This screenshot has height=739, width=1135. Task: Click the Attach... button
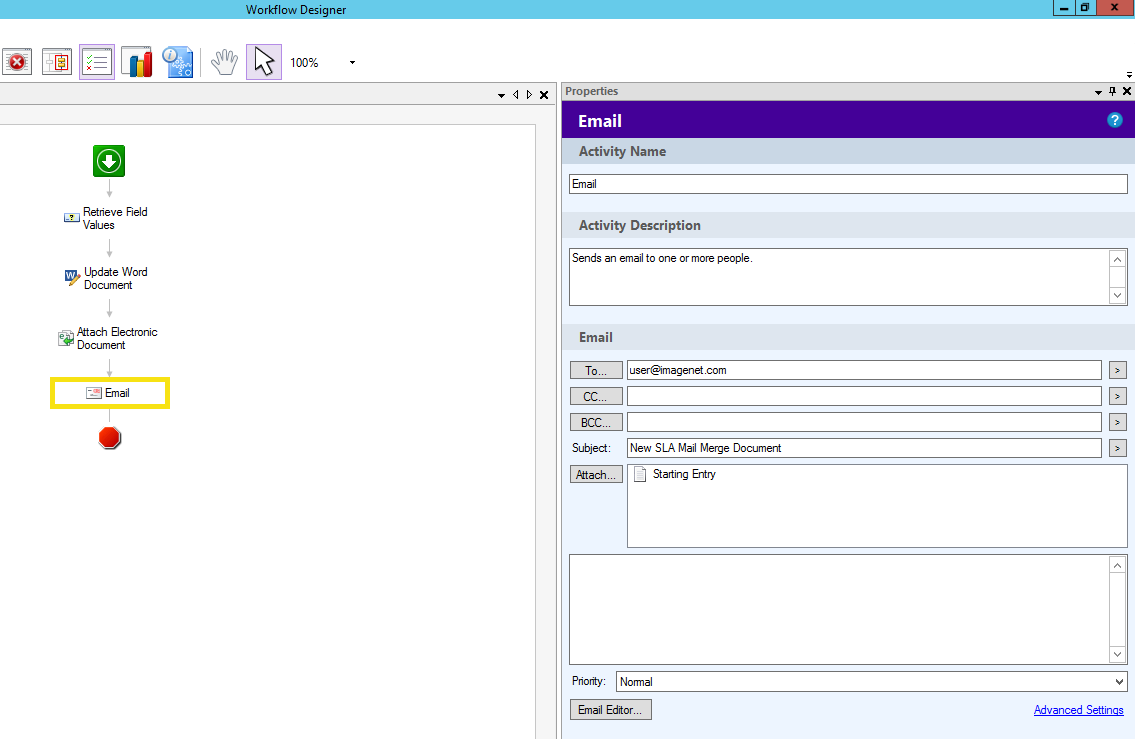click(596, 475)
